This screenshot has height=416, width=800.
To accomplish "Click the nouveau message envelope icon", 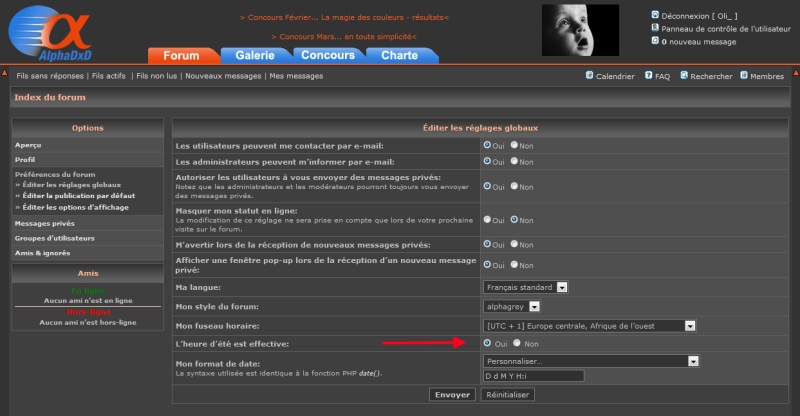I will [655, 41].
